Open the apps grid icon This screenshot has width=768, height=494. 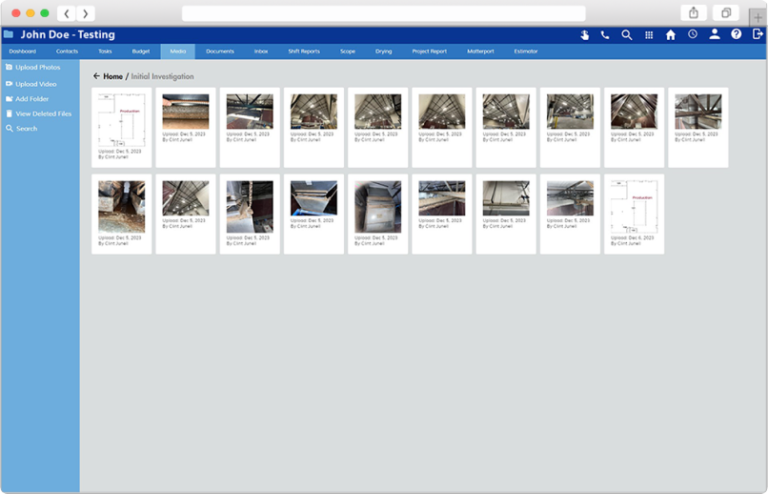[649, 35]
